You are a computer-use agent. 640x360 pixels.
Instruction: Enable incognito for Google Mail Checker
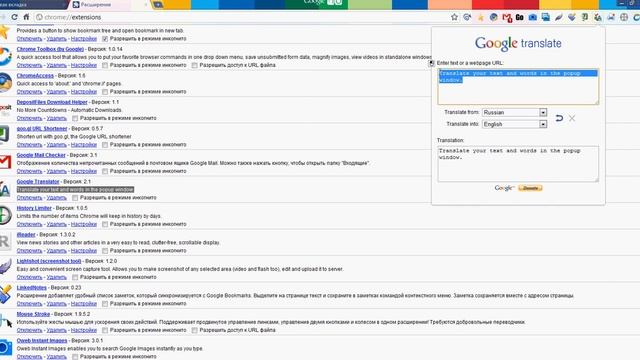[x=105, y=171]
